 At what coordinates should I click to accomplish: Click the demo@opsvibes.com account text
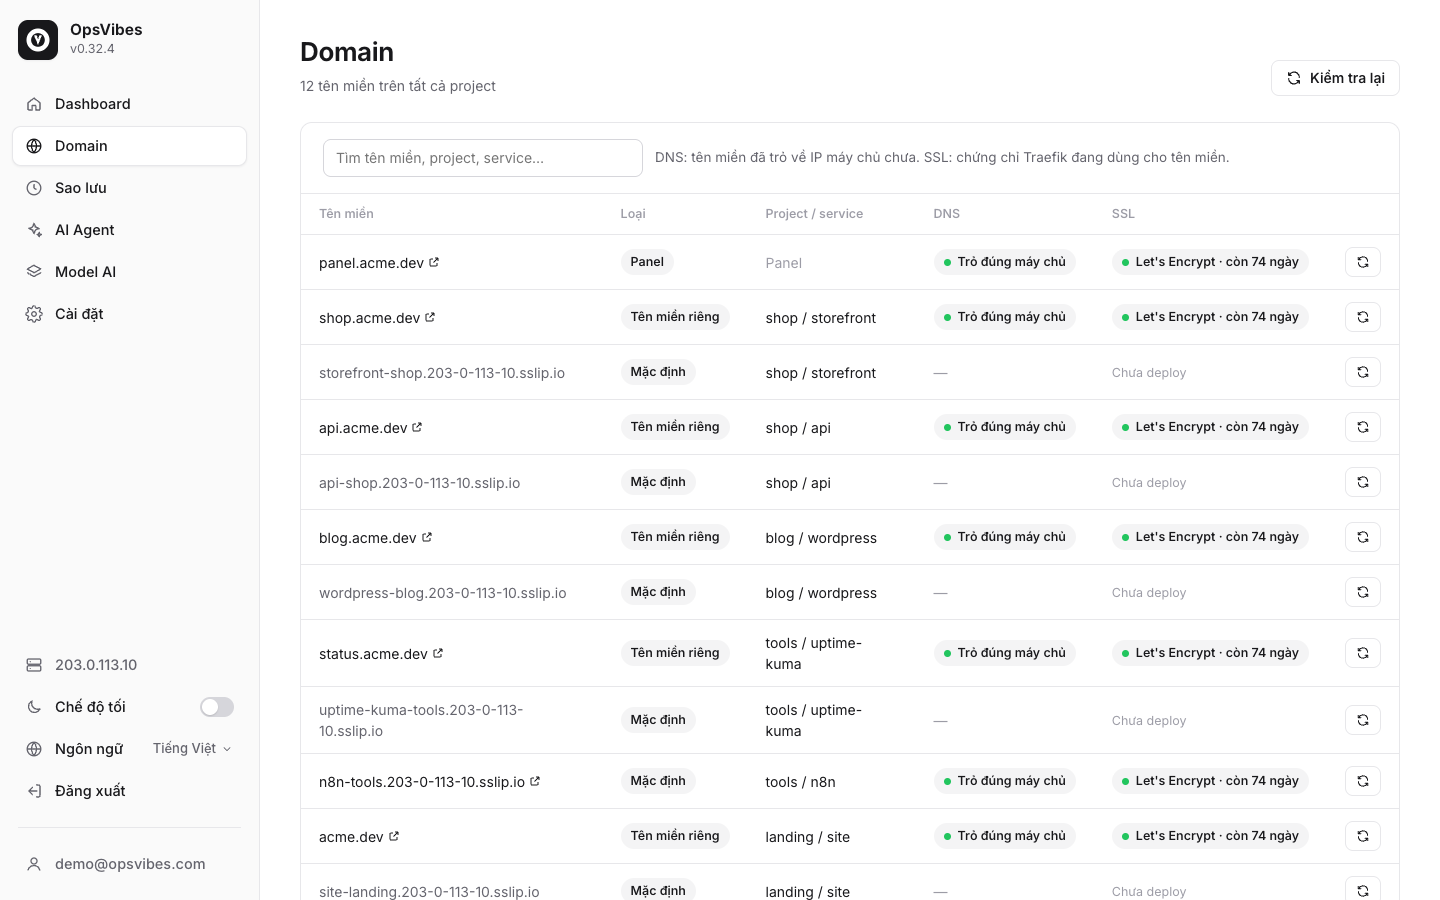[130, 864]
